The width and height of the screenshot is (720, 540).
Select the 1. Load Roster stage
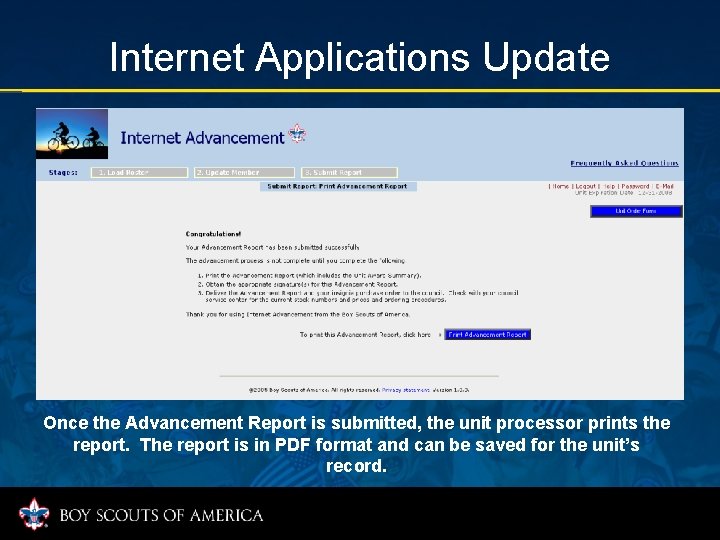[140, 173]
